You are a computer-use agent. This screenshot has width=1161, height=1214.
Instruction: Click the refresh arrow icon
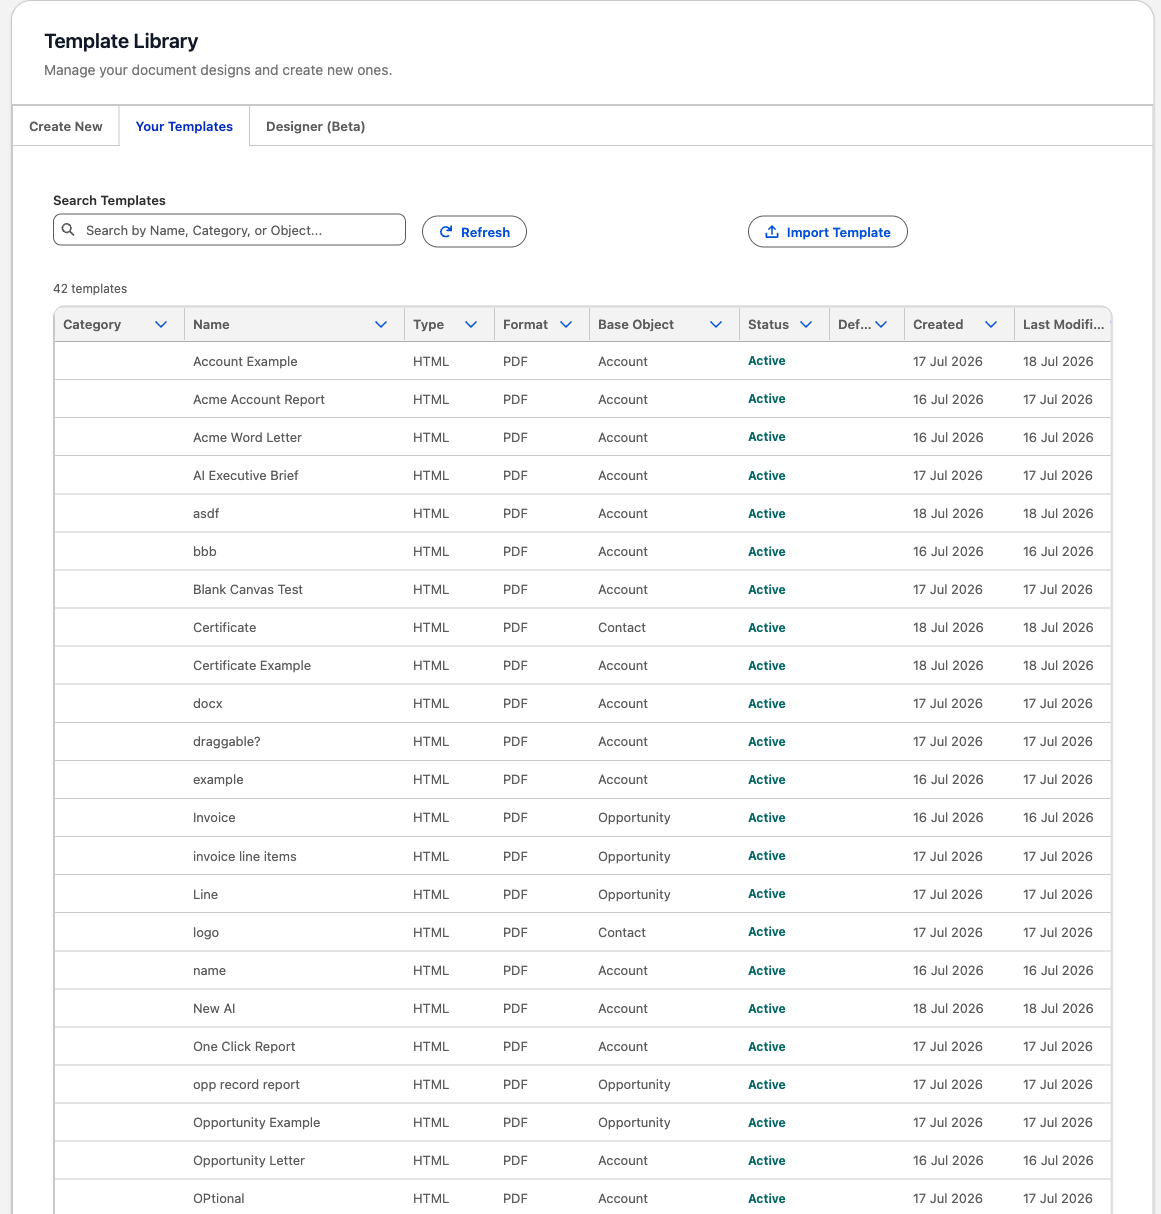[446, 232]
